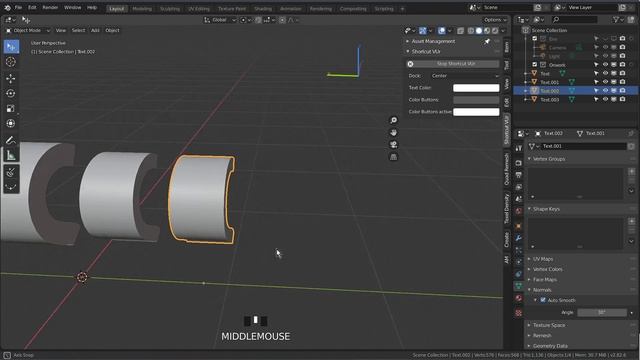Viewport: 640px width, 360px height.
Task: Uncheck the Auto Smooth checkbox
Action: click(543, 300)
